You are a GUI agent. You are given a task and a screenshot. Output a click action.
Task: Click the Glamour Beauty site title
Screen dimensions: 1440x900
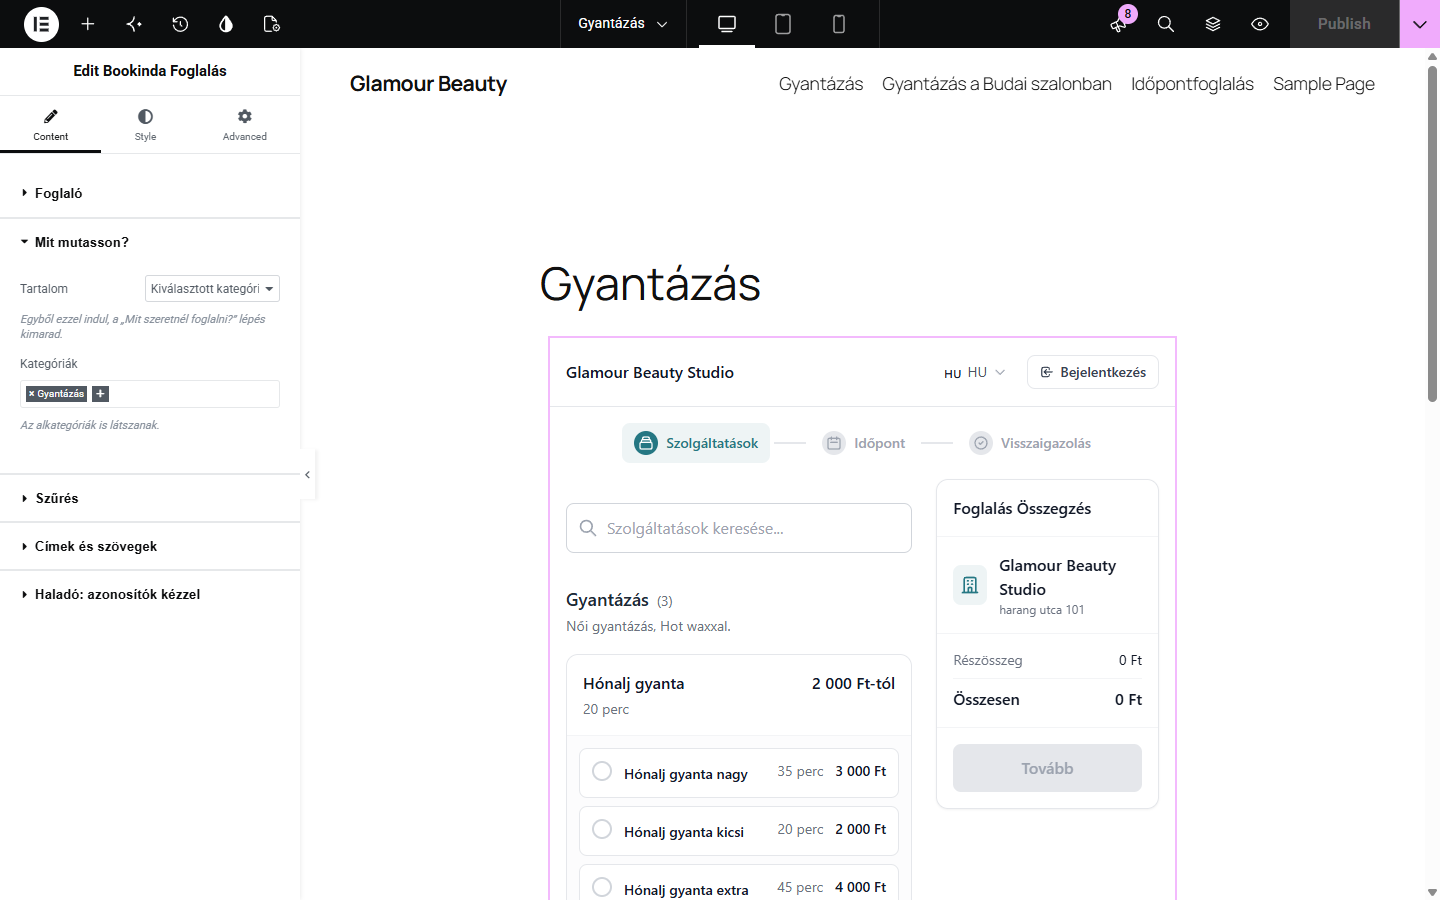pyautogui.click(x=428, y=84)
